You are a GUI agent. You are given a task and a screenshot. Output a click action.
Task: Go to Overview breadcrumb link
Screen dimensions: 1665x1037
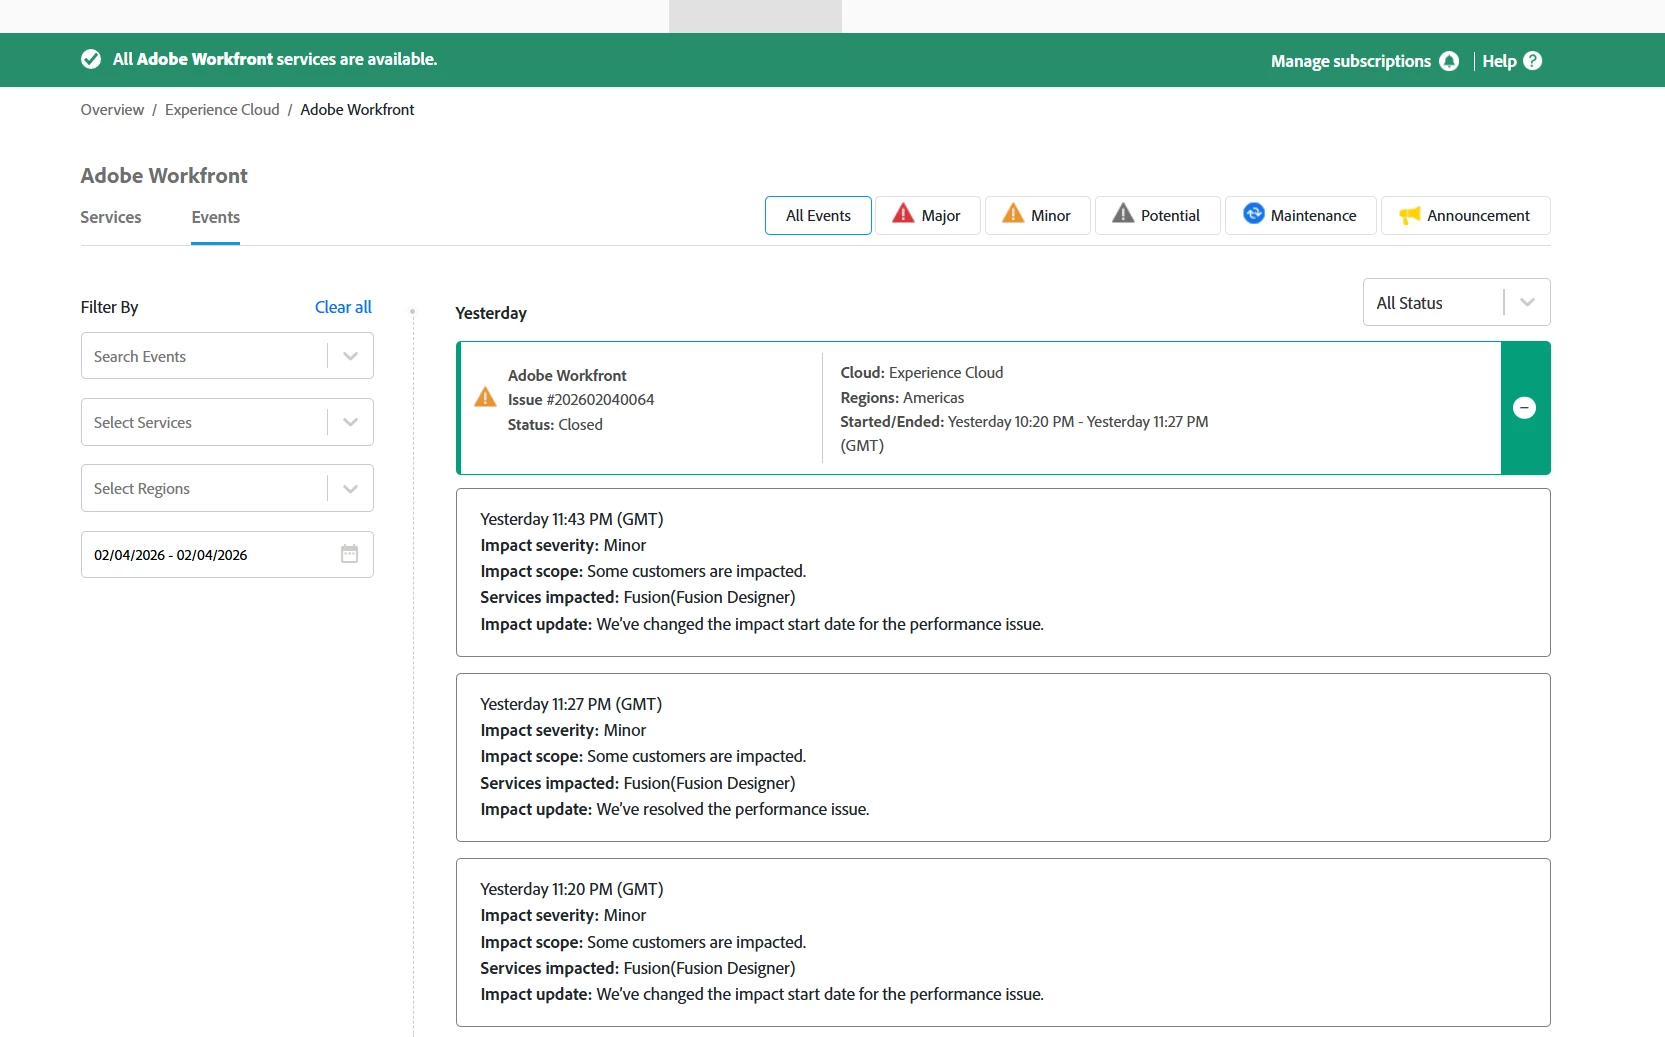click(x=112, y=110)
